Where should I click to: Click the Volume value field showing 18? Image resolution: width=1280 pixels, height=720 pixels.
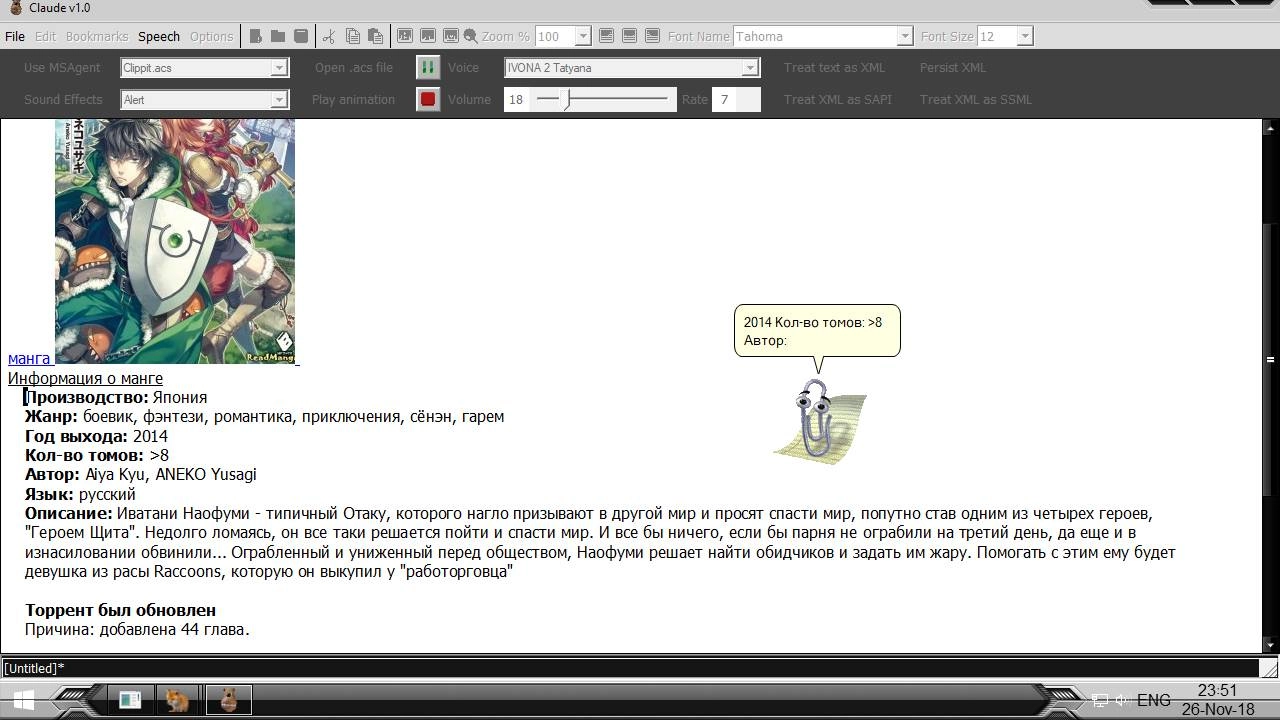516,99
